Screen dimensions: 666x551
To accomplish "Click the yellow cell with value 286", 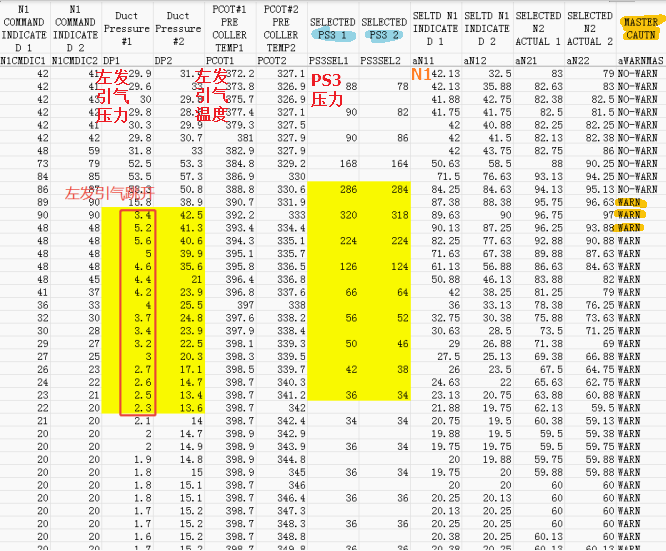I will [x=347, y=189].
